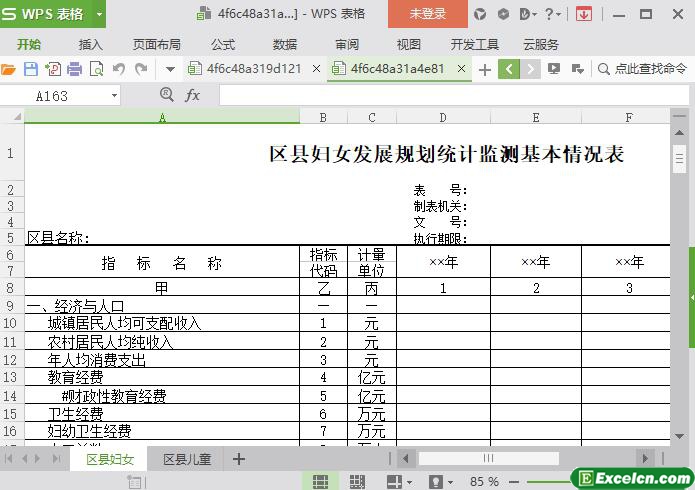Click the Save icon in quick toolbar
Screen dimensions: 695x490
click(30, 69)
